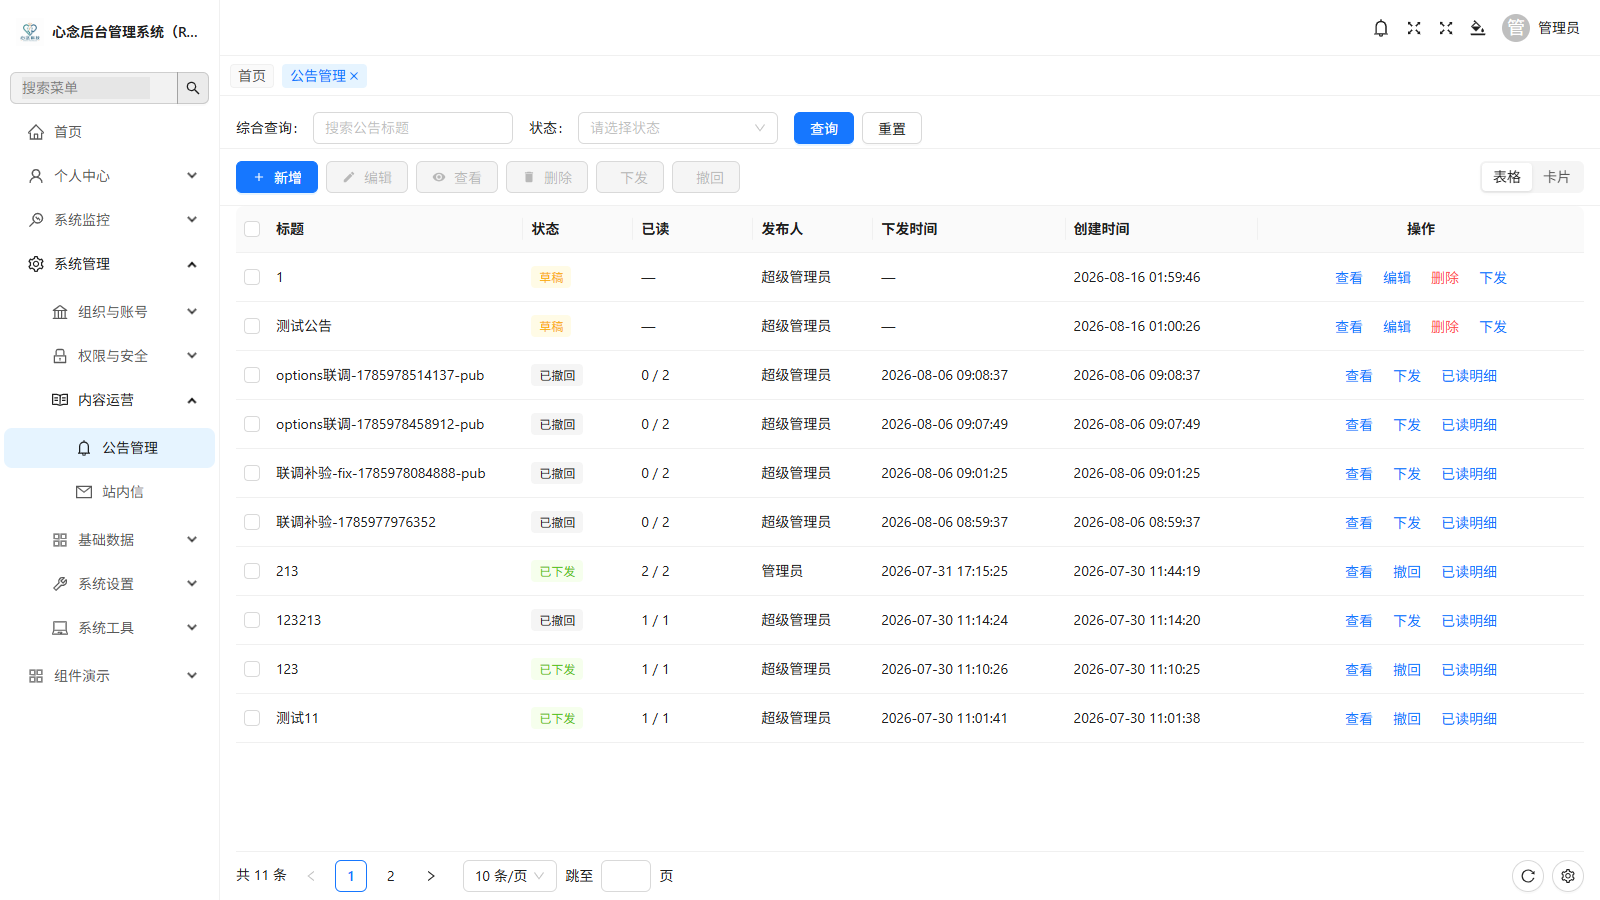Toggle the select-all checkbox in header
Screen dimensions: 1600x900
[x=252, y=229]
